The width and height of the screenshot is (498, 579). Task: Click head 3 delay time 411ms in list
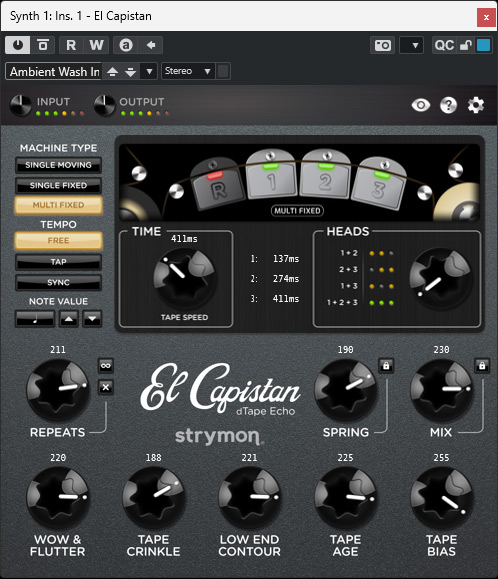pos(286,299)
